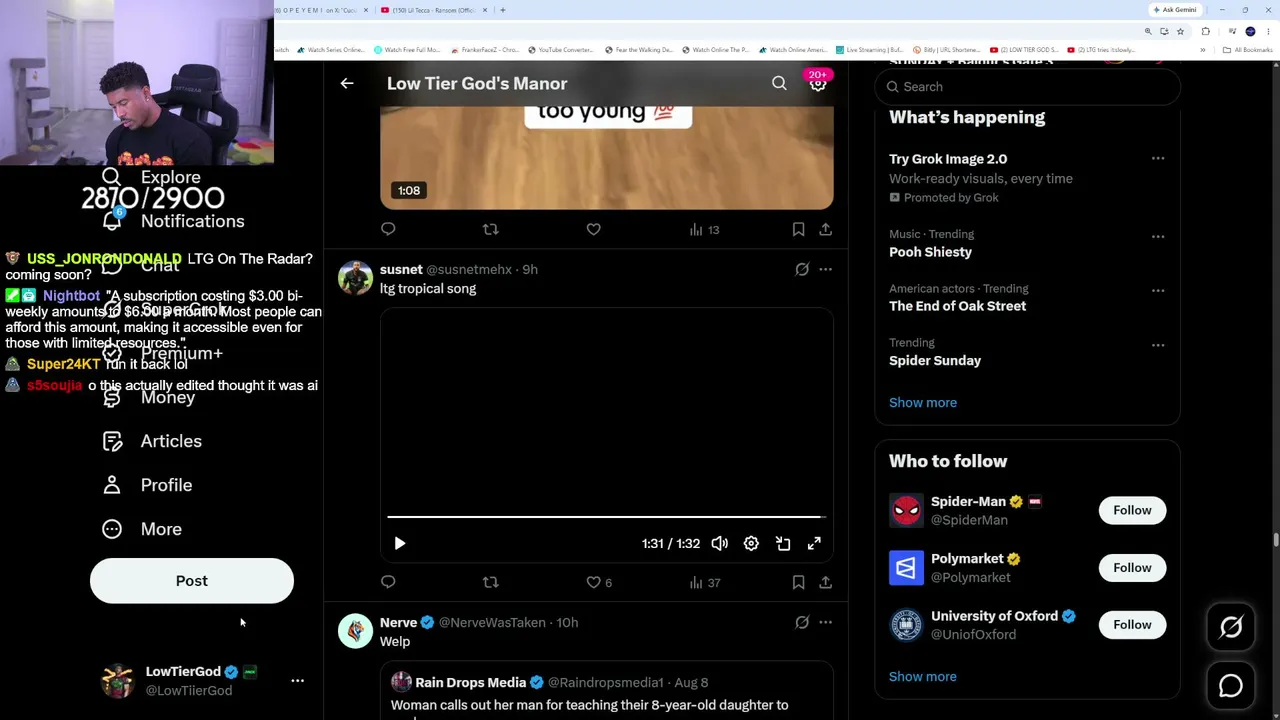Open Spider-Man profile avatar
Screen dimensions: 1280x720
point(906,510)
